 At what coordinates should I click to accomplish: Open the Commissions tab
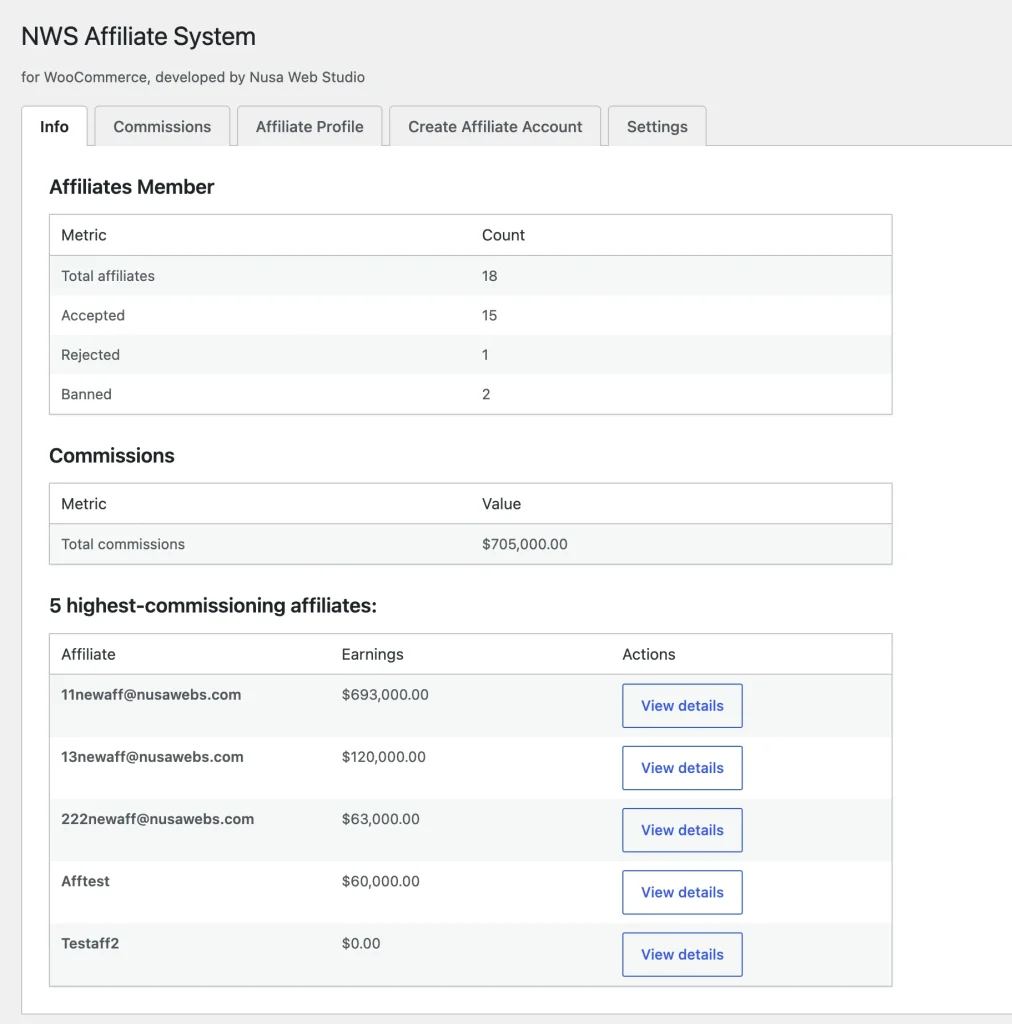point(162,127)
